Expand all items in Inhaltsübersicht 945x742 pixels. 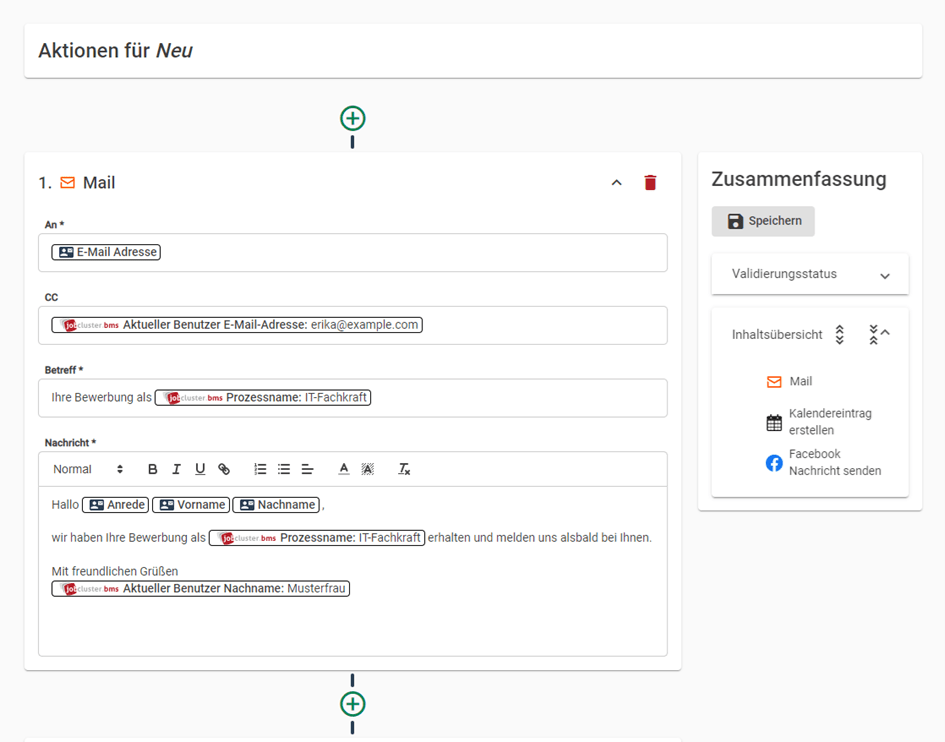(840, 335)
